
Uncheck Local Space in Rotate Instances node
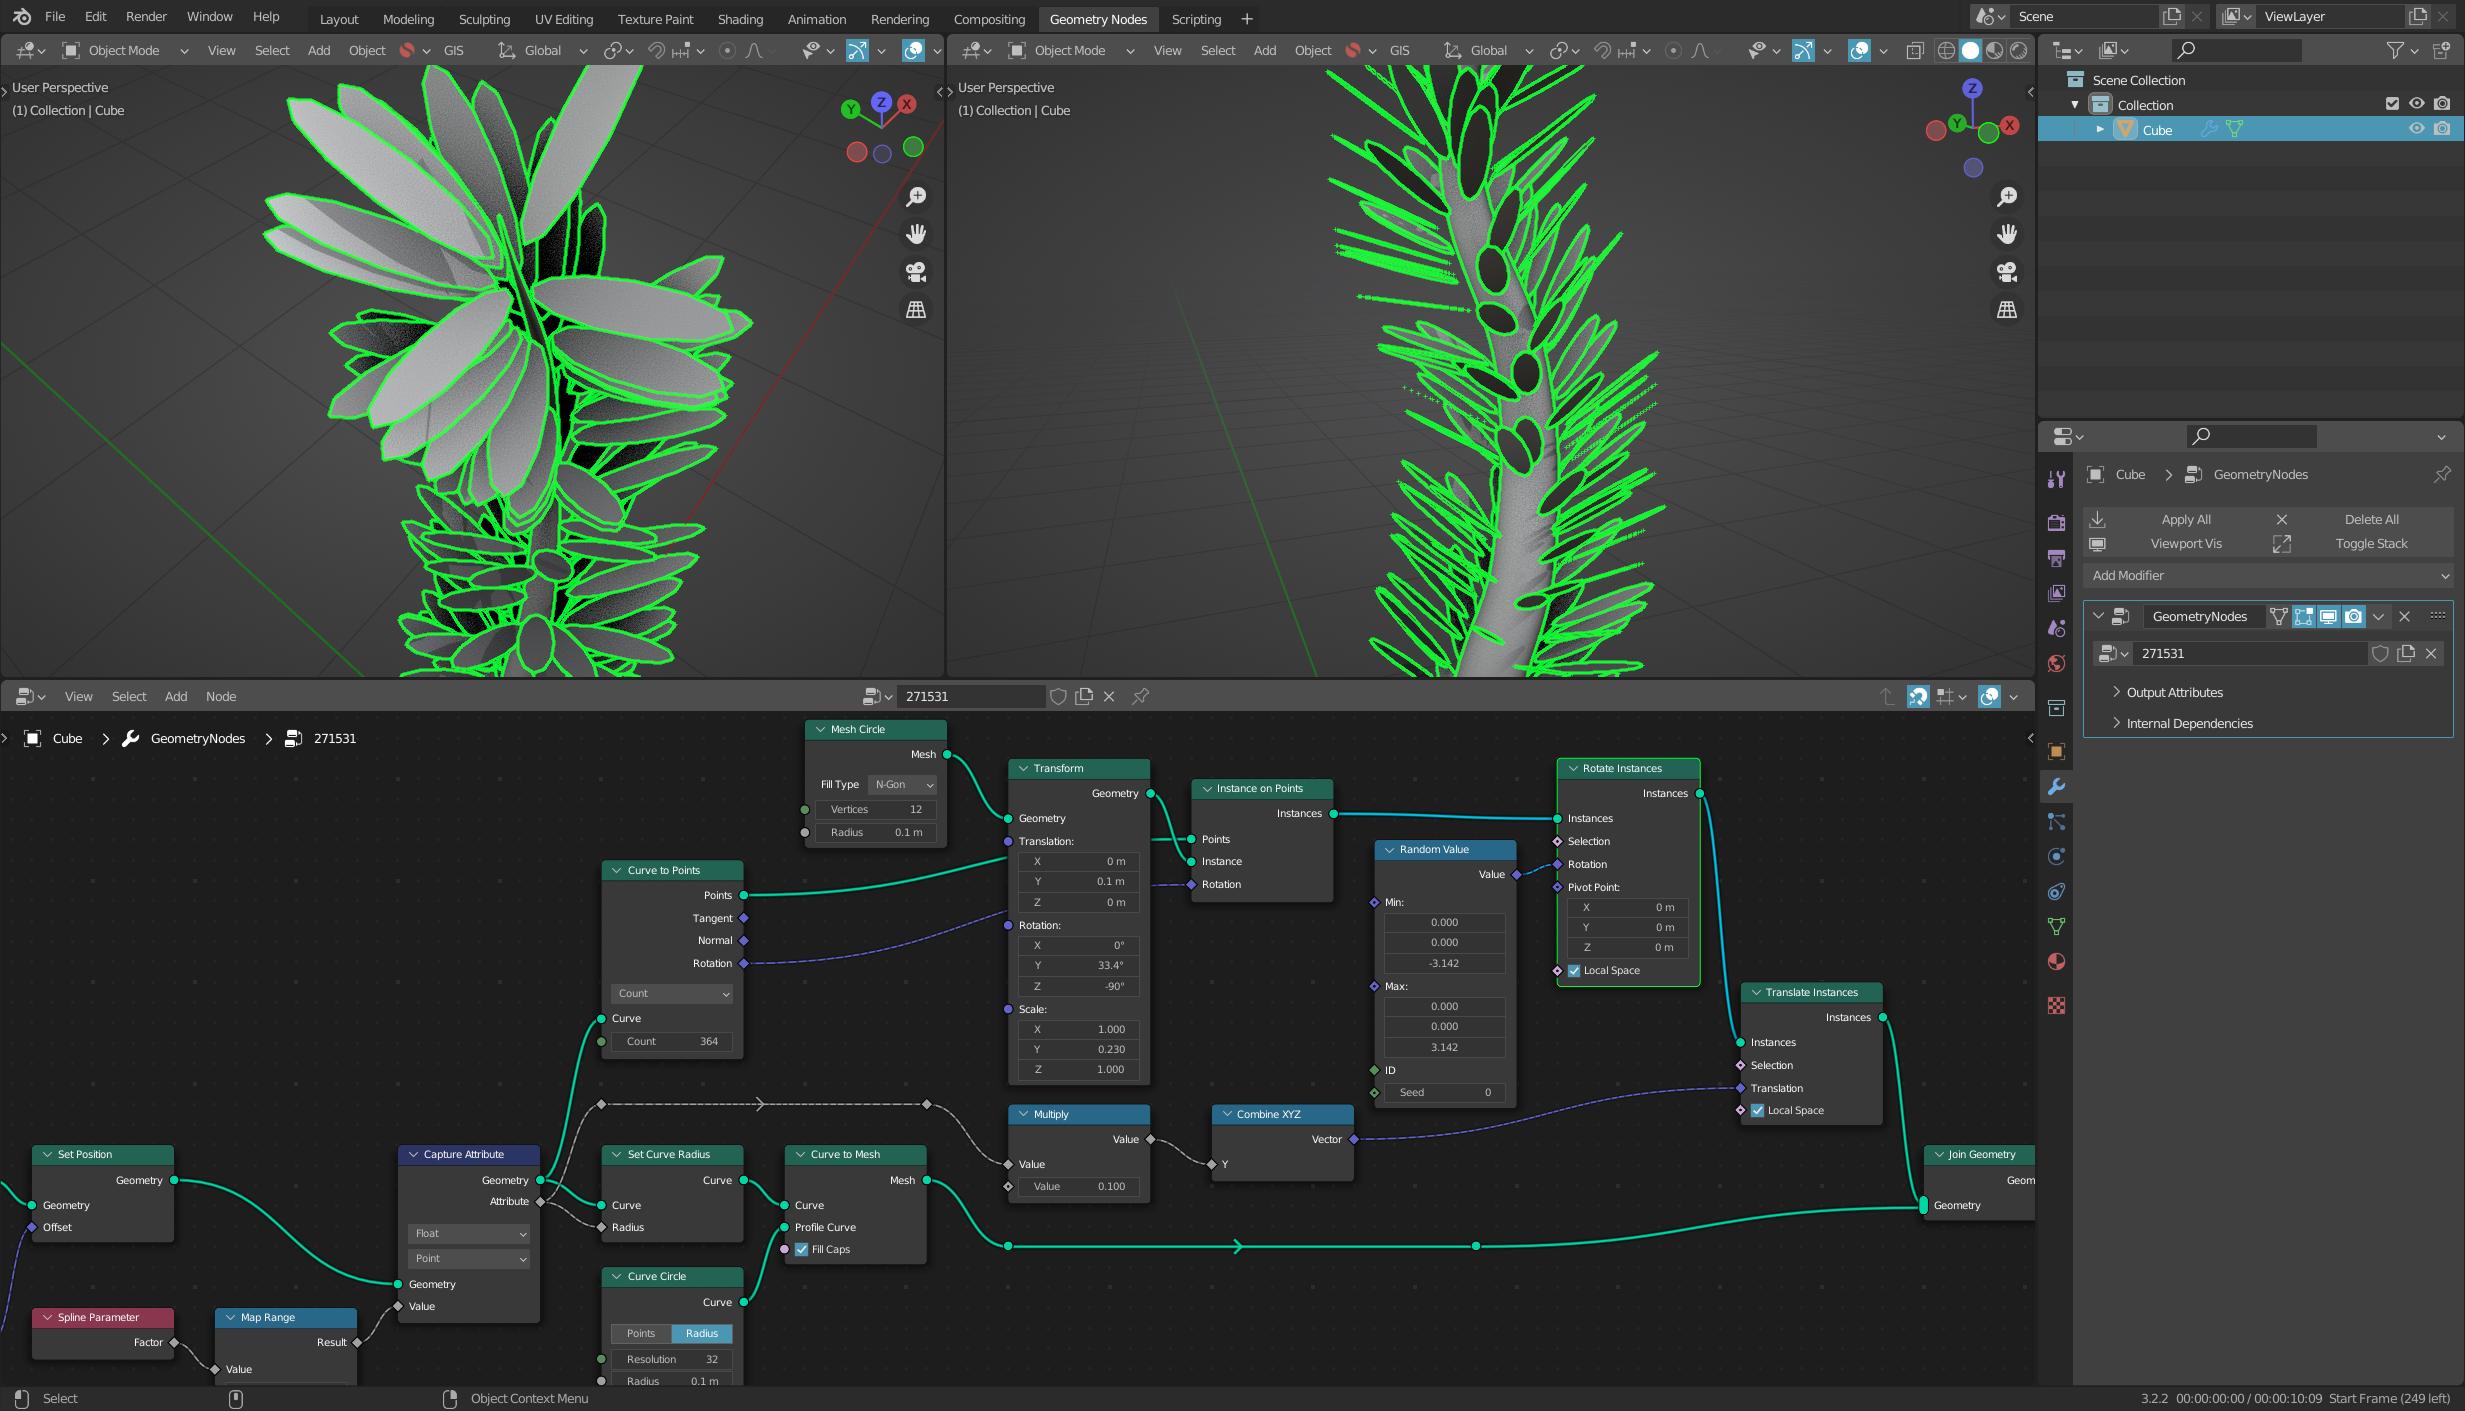click(x=1574, y=971)
